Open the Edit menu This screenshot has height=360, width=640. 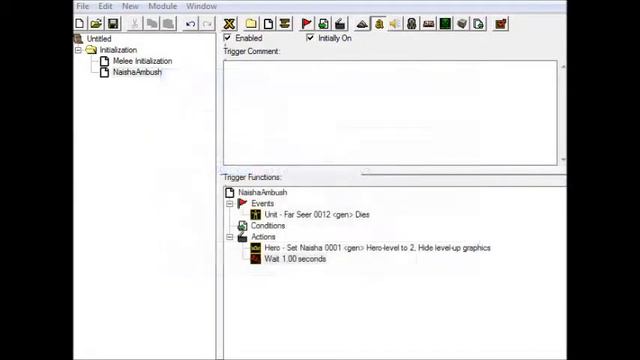(x=105, y=6)
